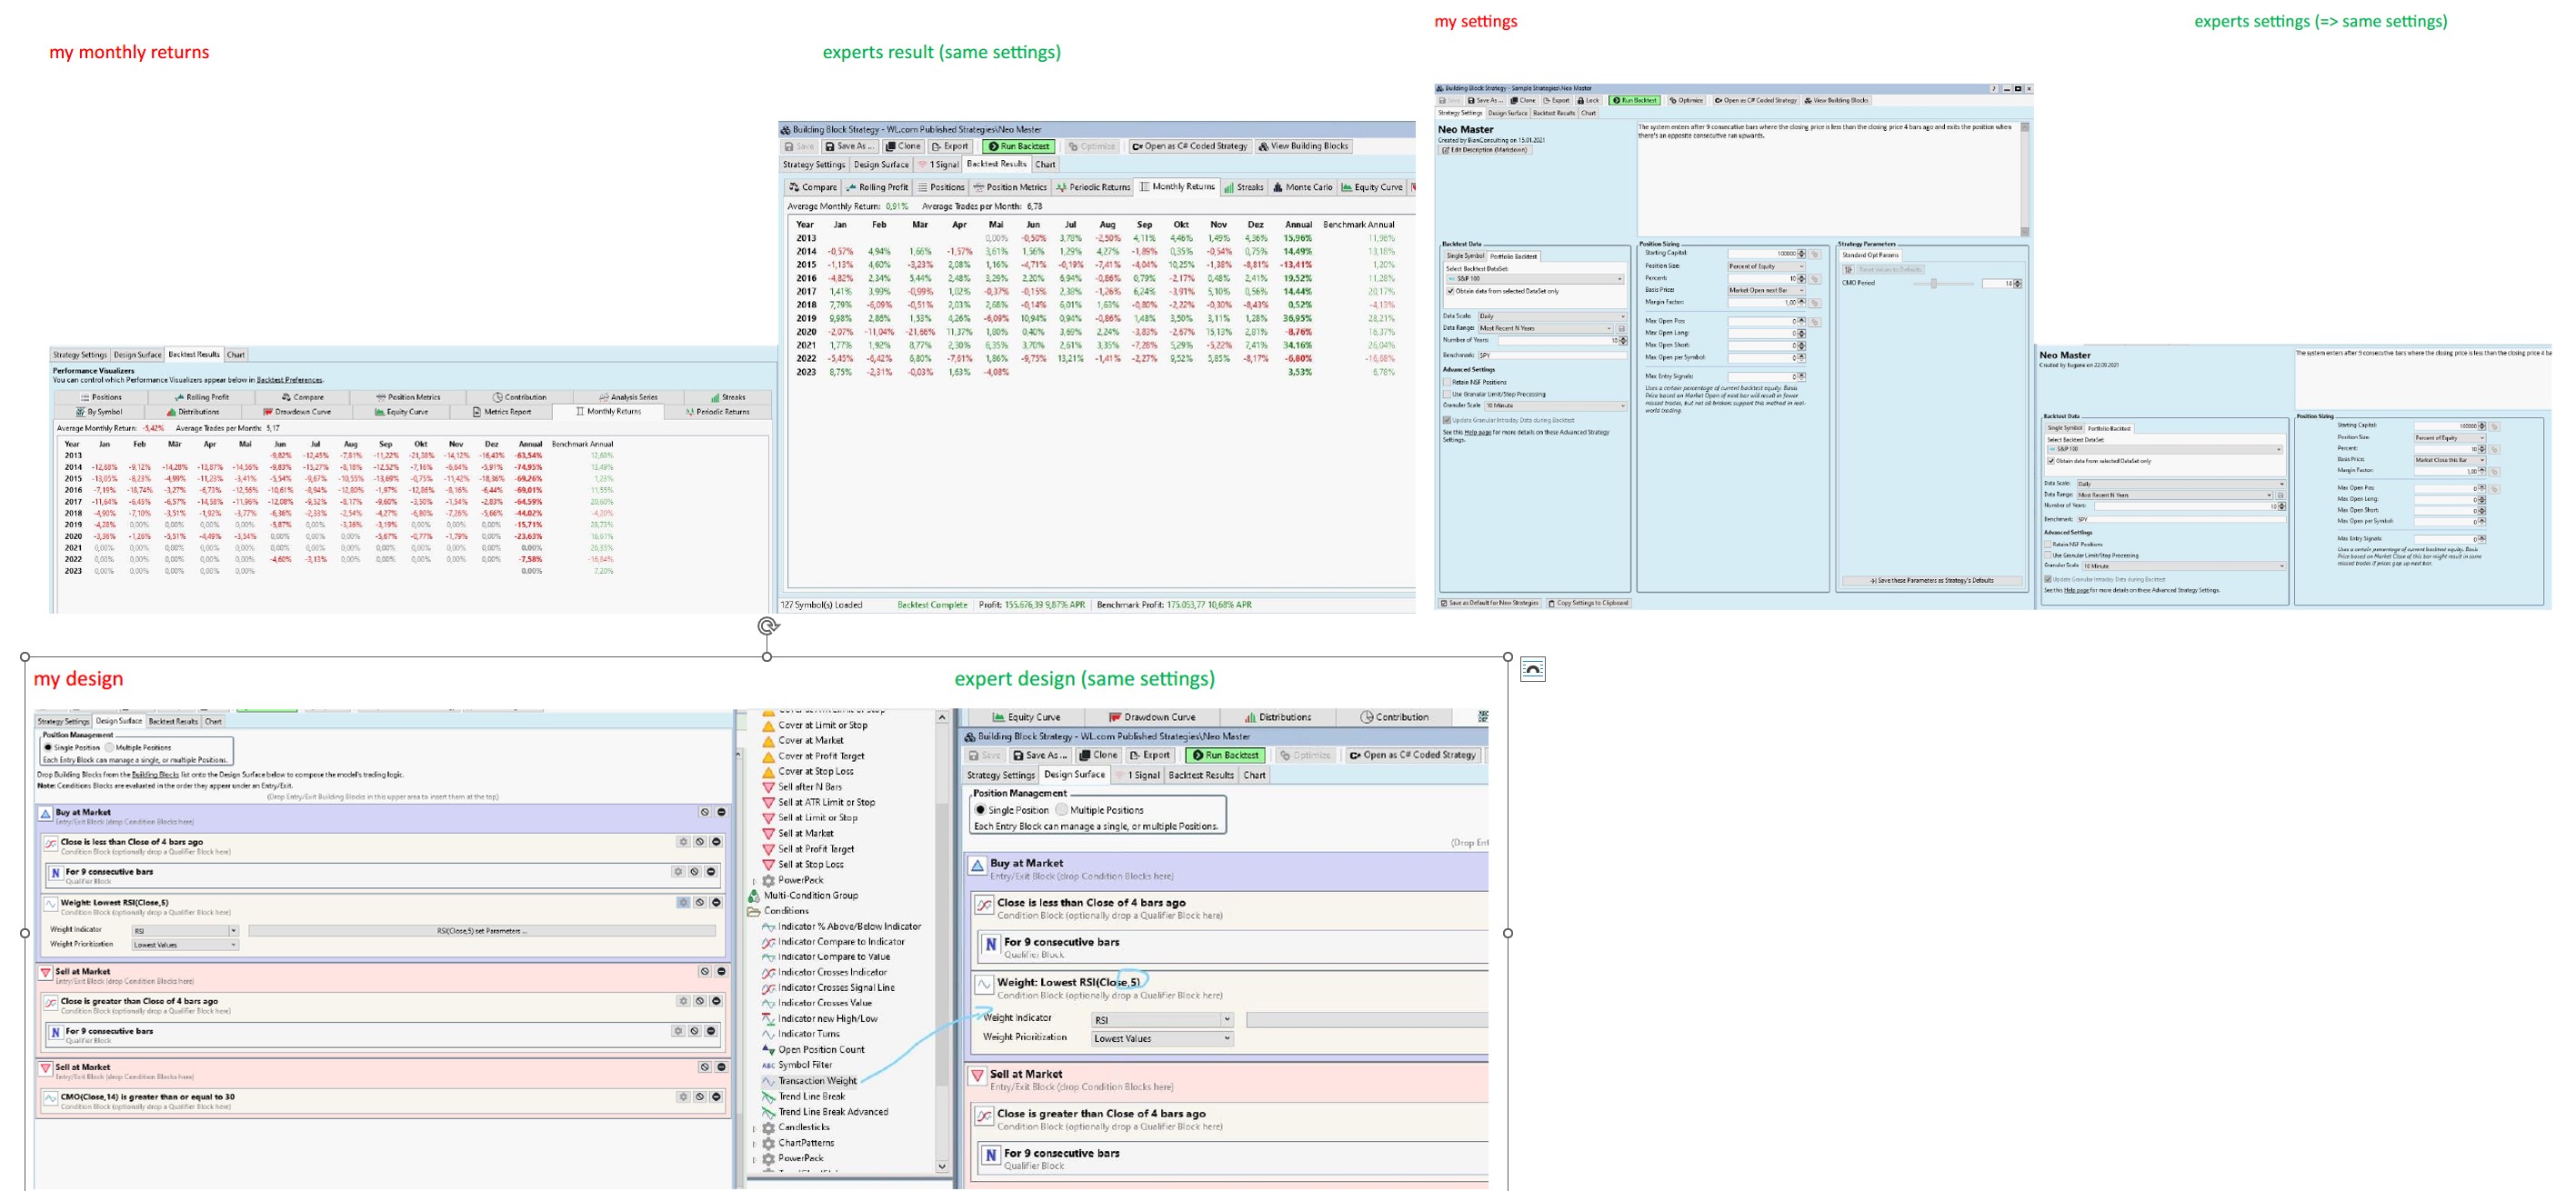The height and width of the screenshot is (1191, 2576).
Task: Click the Save As disk icon in expert results toolbar
Action: click(829, 146)
